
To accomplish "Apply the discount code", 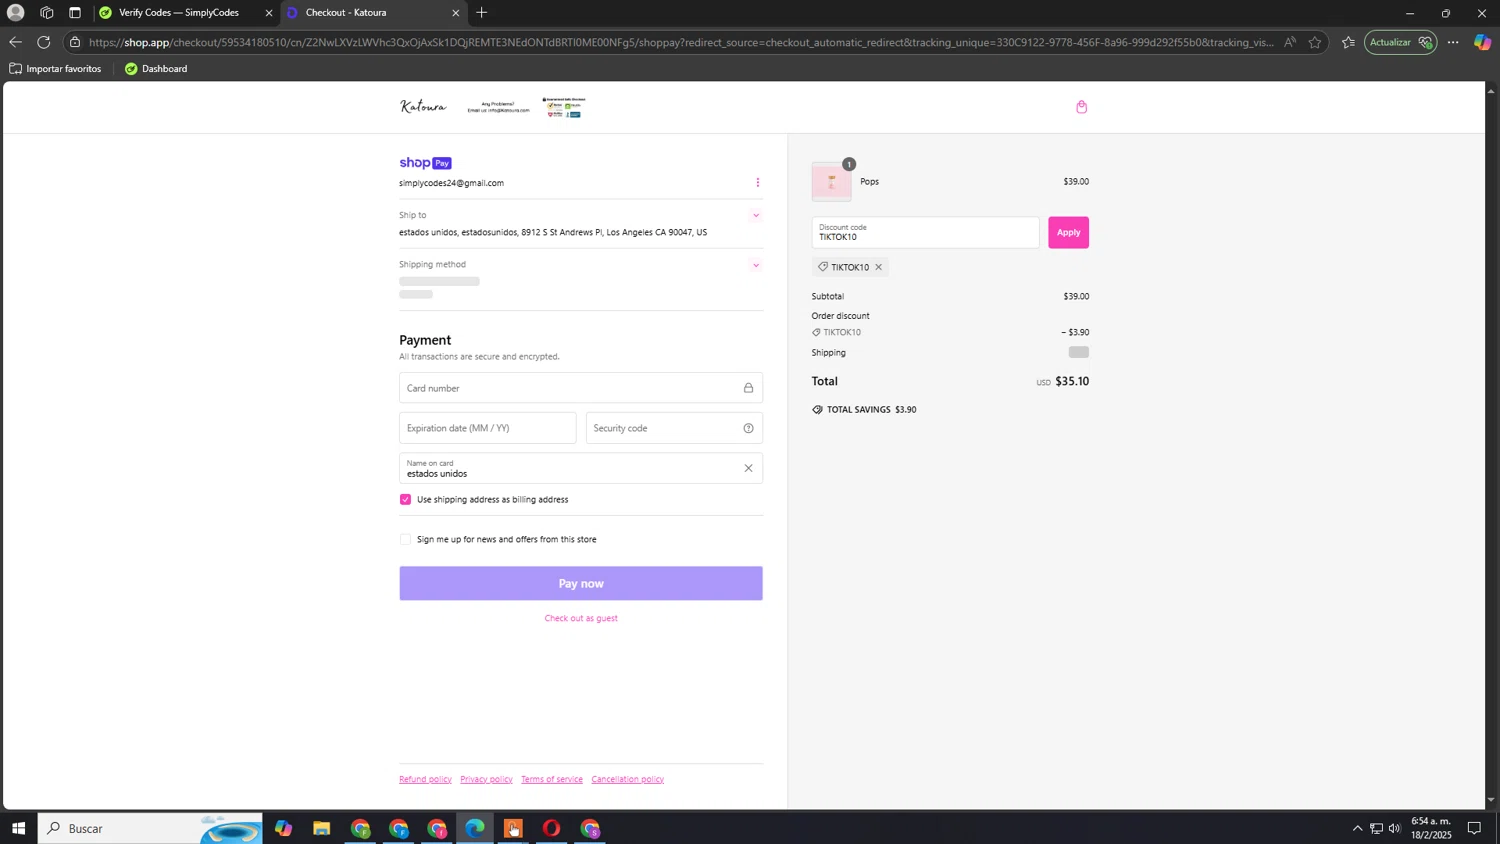I will pos(1068,232).
